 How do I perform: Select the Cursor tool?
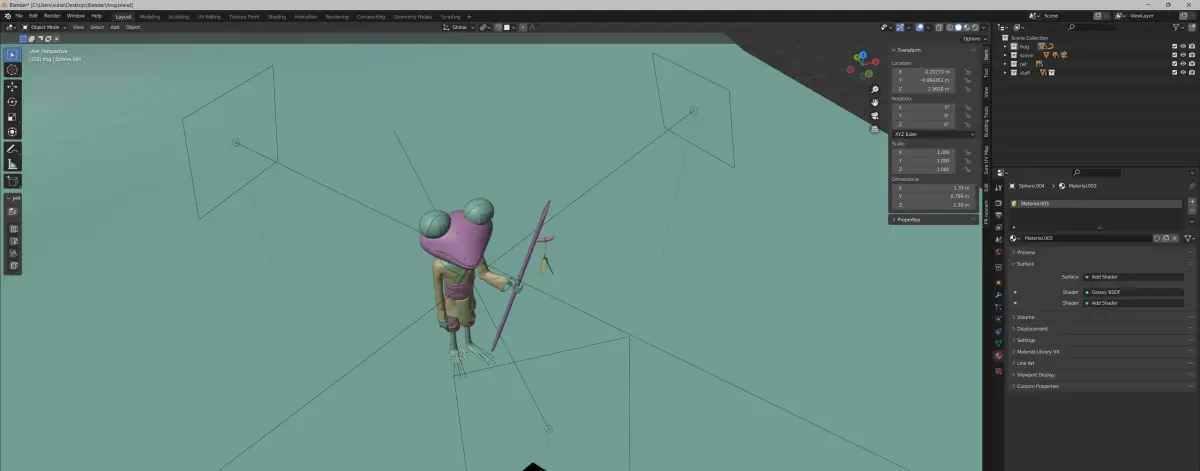pos(13,69)
